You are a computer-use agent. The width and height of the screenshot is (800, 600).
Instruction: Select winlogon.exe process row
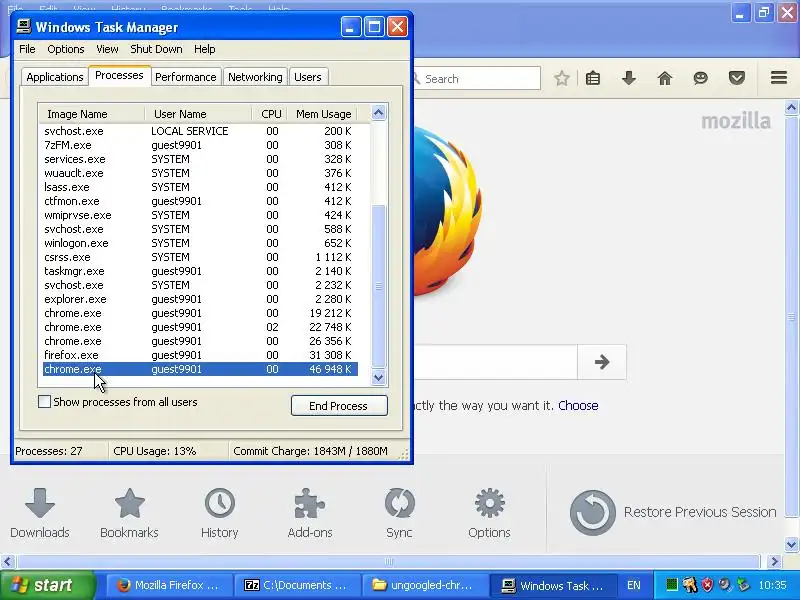200,243
